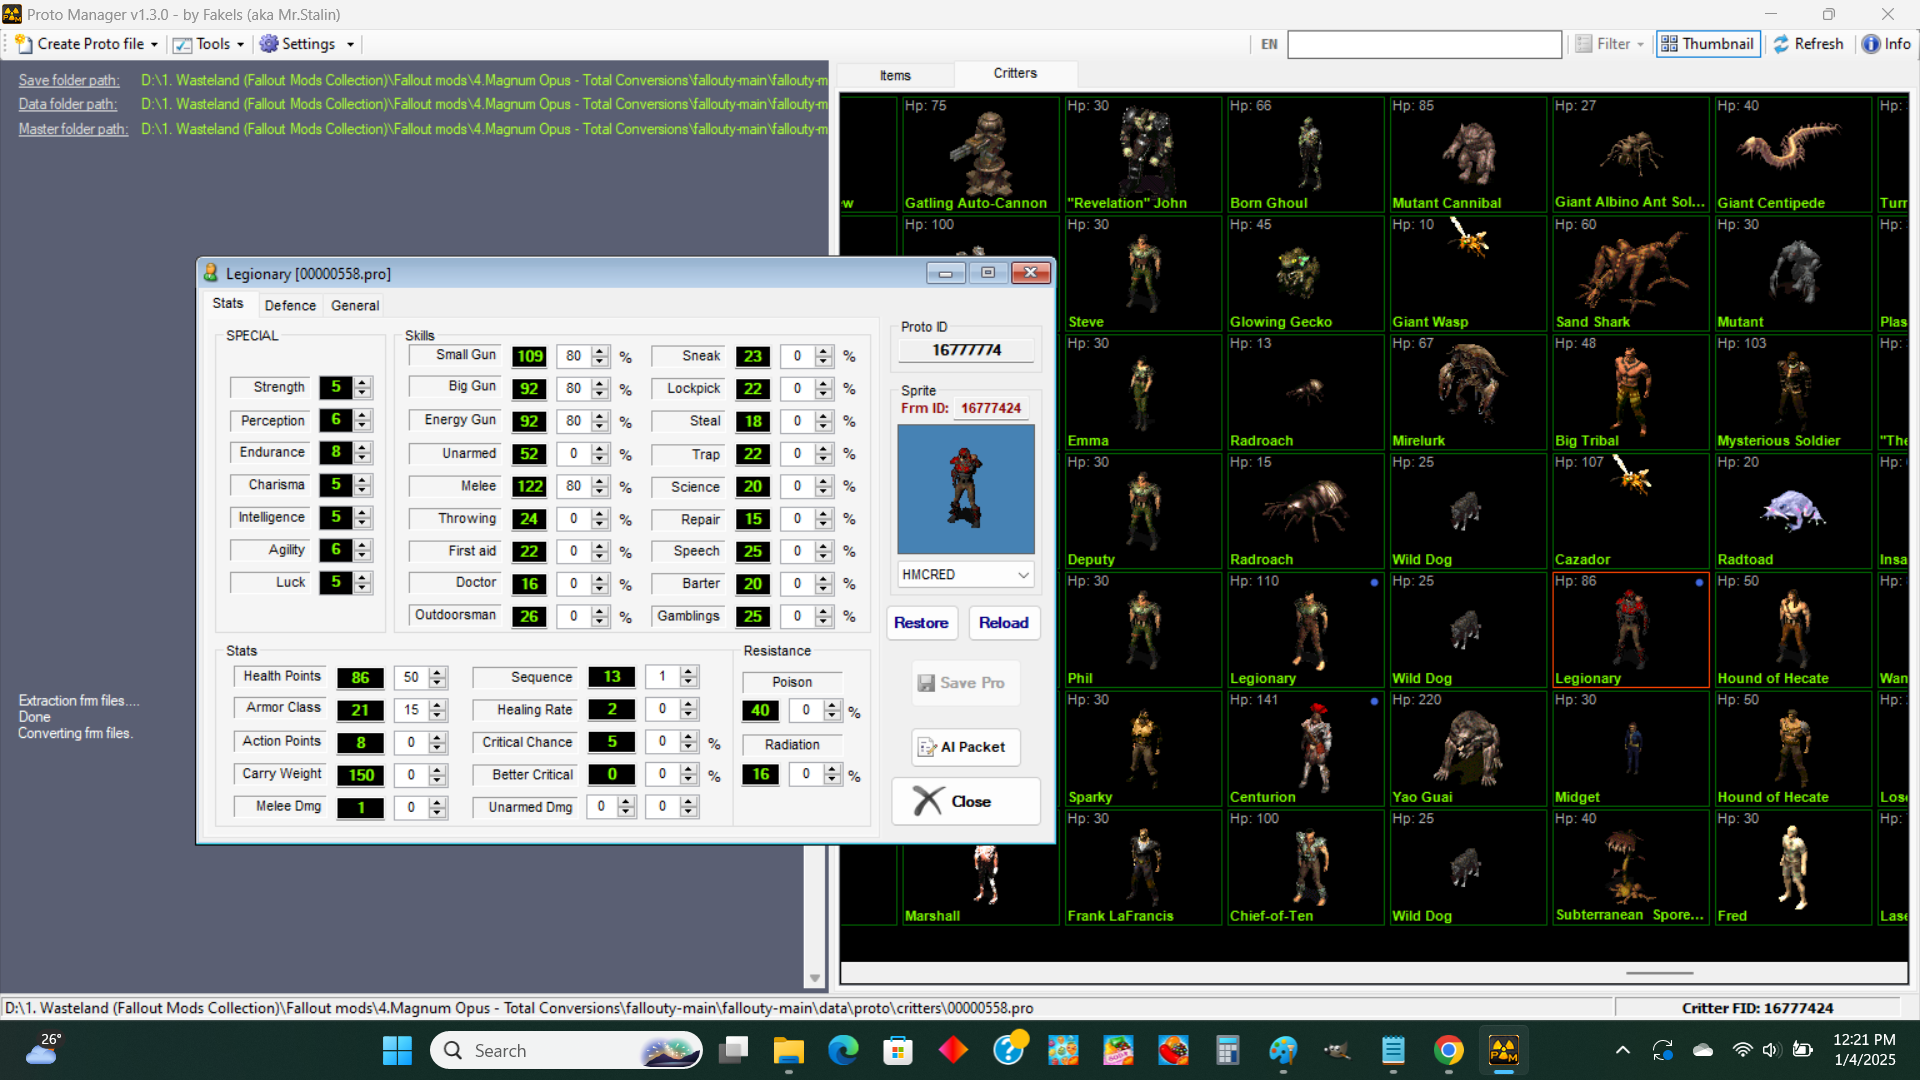
Task: Adjust the Perception stepper arrows
Action: (x=363, y=421)
